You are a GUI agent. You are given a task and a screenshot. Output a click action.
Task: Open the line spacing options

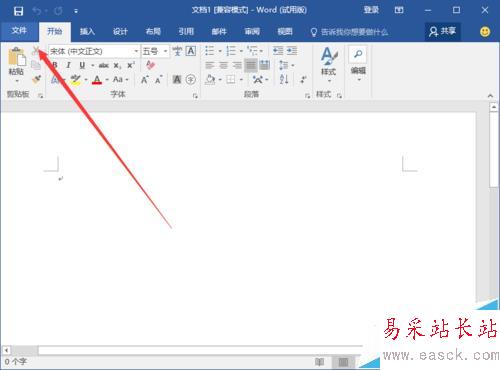[x=284, y=65]
